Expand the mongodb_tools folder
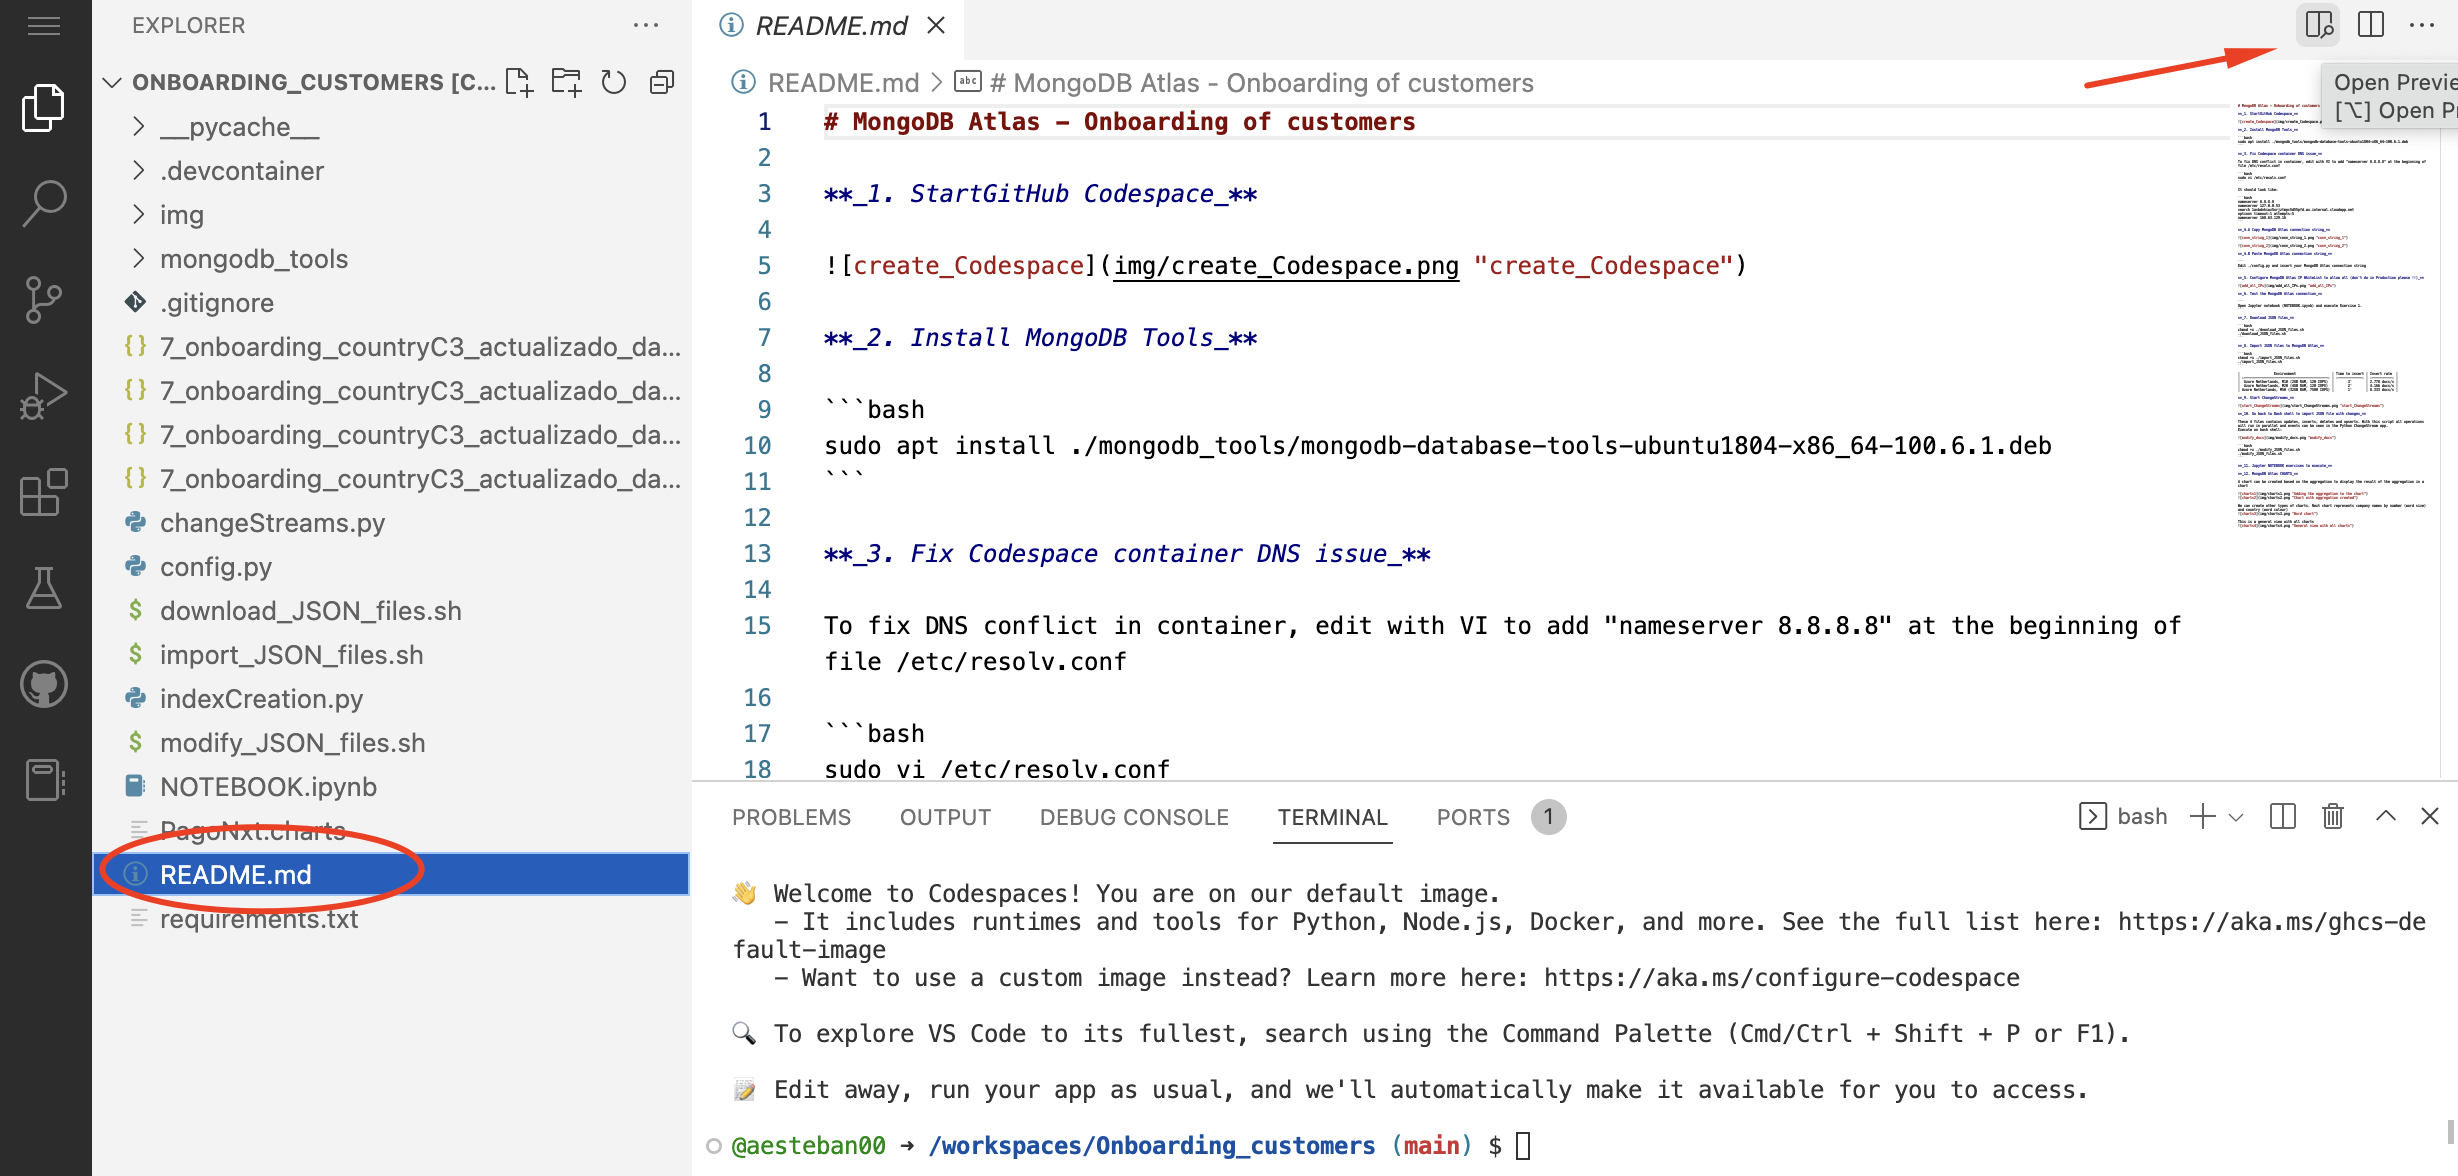The image size is (2458, 1176). [x=254, y=259]
